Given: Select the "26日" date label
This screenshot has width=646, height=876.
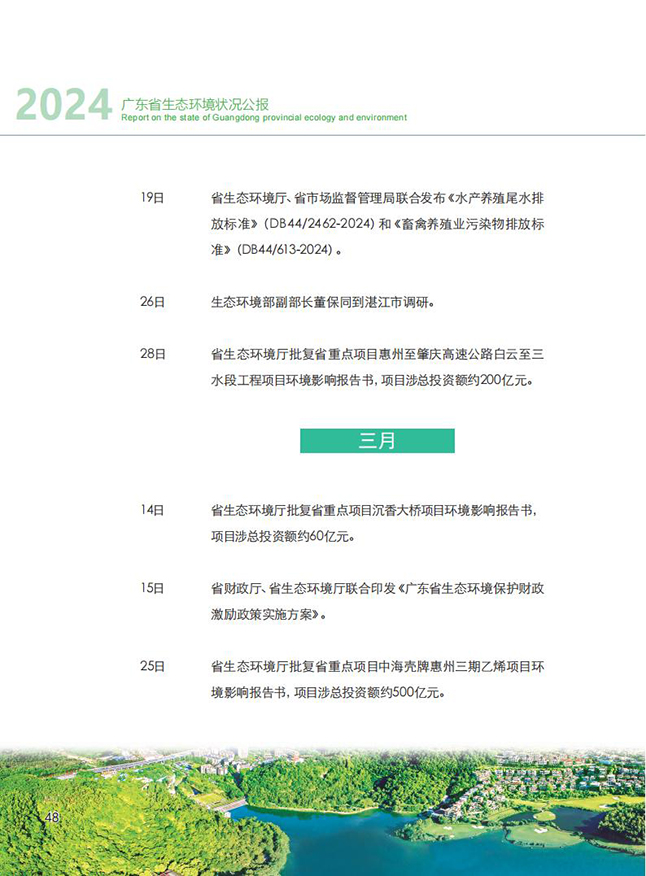Looking at the screenshot, I should click(x=152, y=301).
